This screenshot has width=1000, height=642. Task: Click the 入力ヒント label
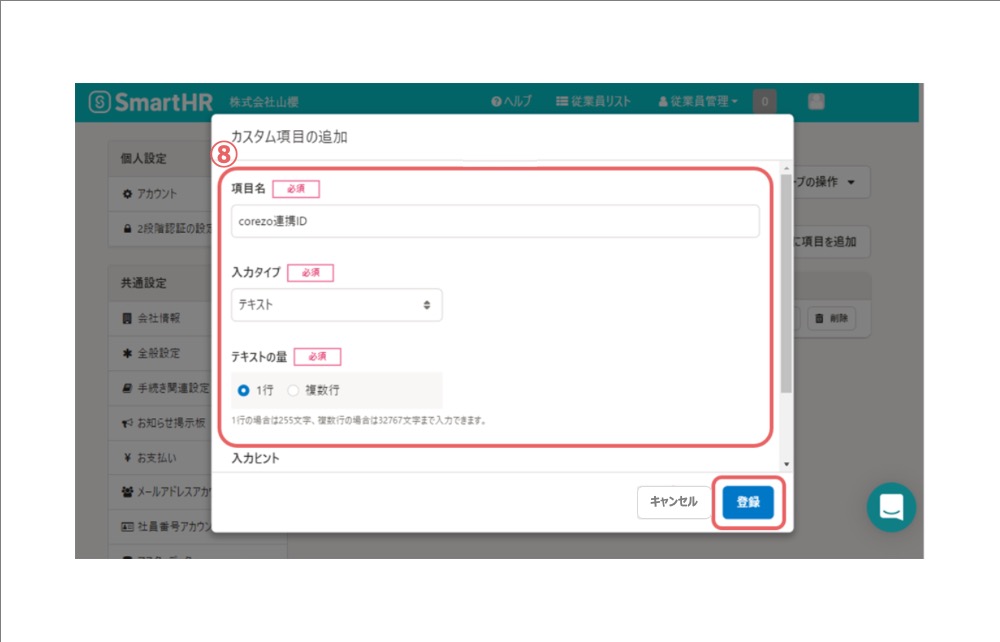(255, 458)
